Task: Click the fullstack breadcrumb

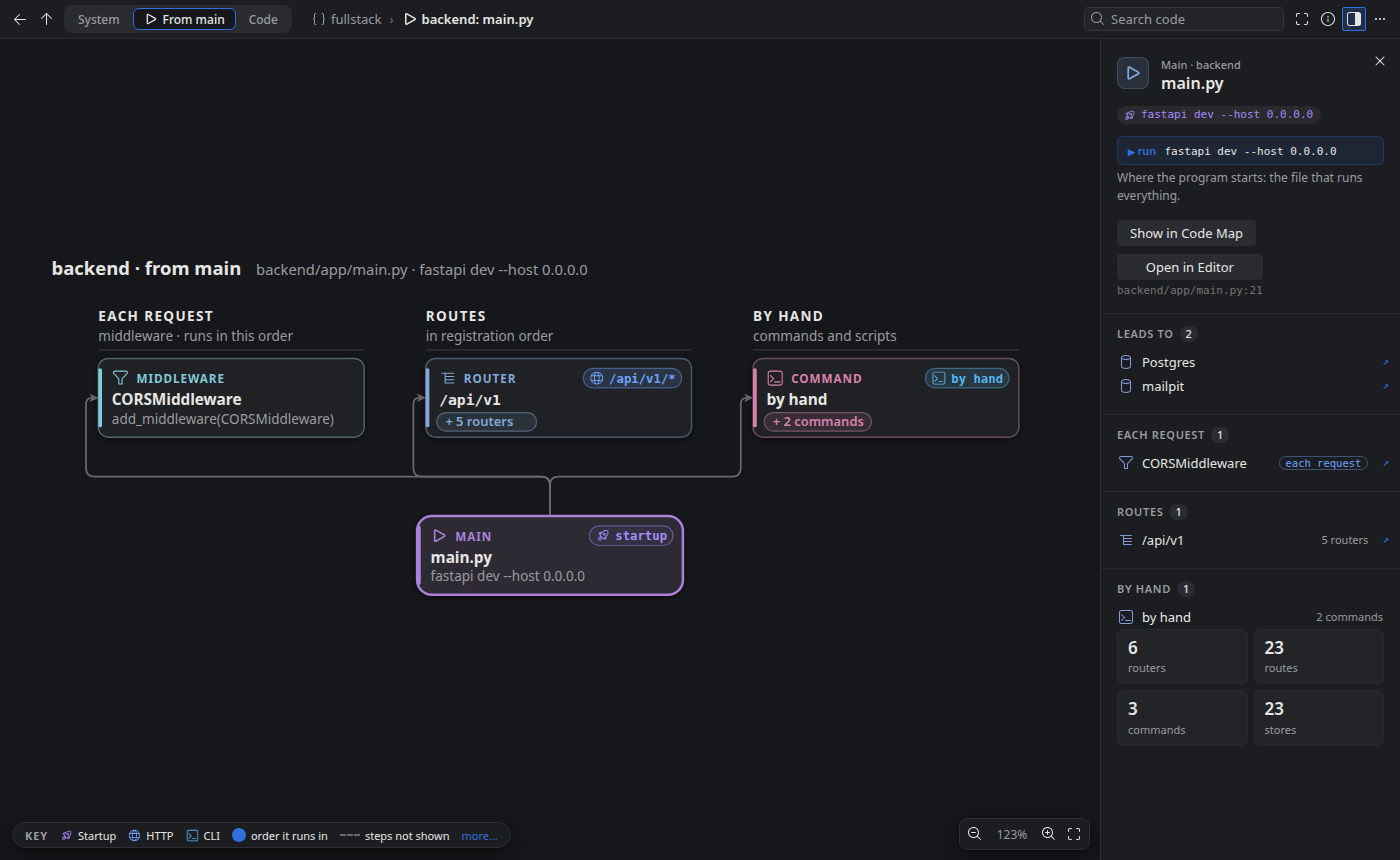Action: tap(347, 19)
